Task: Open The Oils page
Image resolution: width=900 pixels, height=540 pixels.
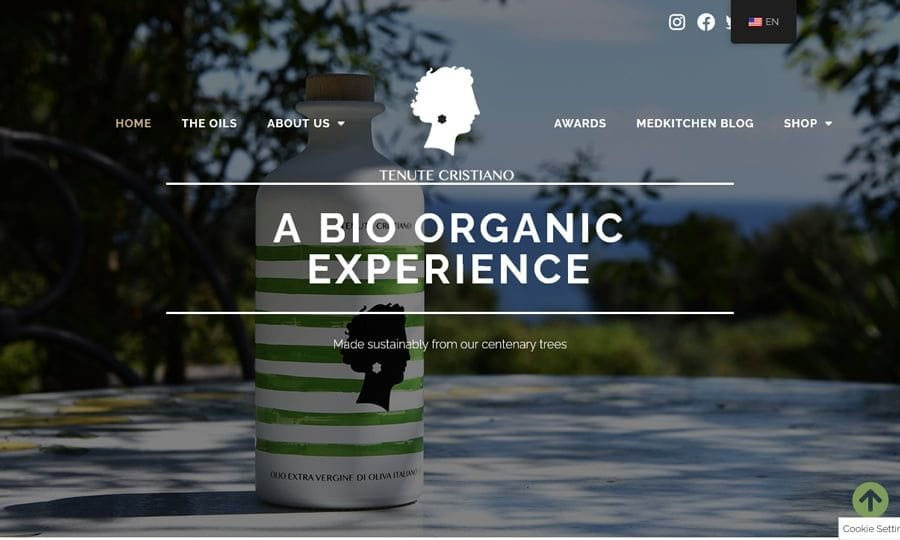Action: coord(209,123)
